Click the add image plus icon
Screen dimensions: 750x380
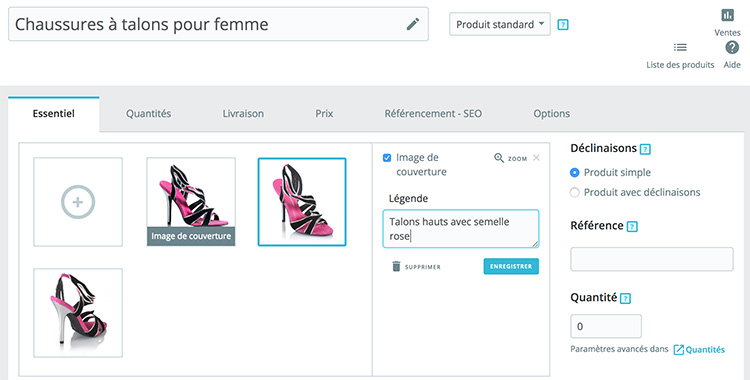pyautogui.click(x=77, y=202)
